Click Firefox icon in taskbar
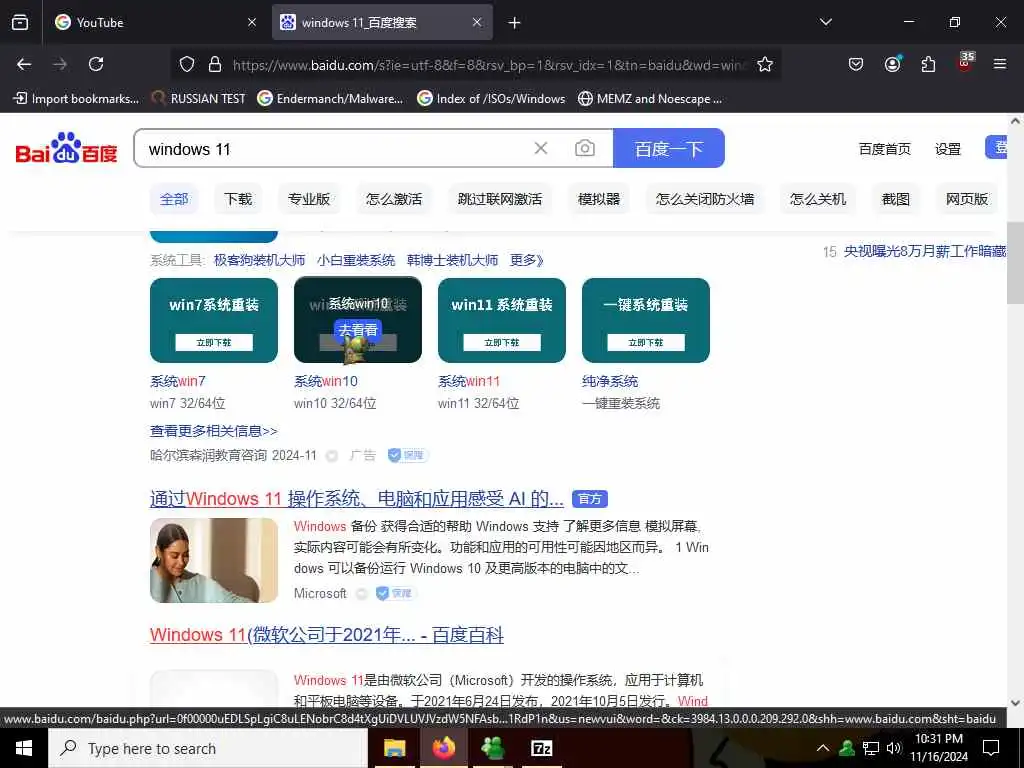Screen dimensions: 1024x768 [x=444, y=748]
